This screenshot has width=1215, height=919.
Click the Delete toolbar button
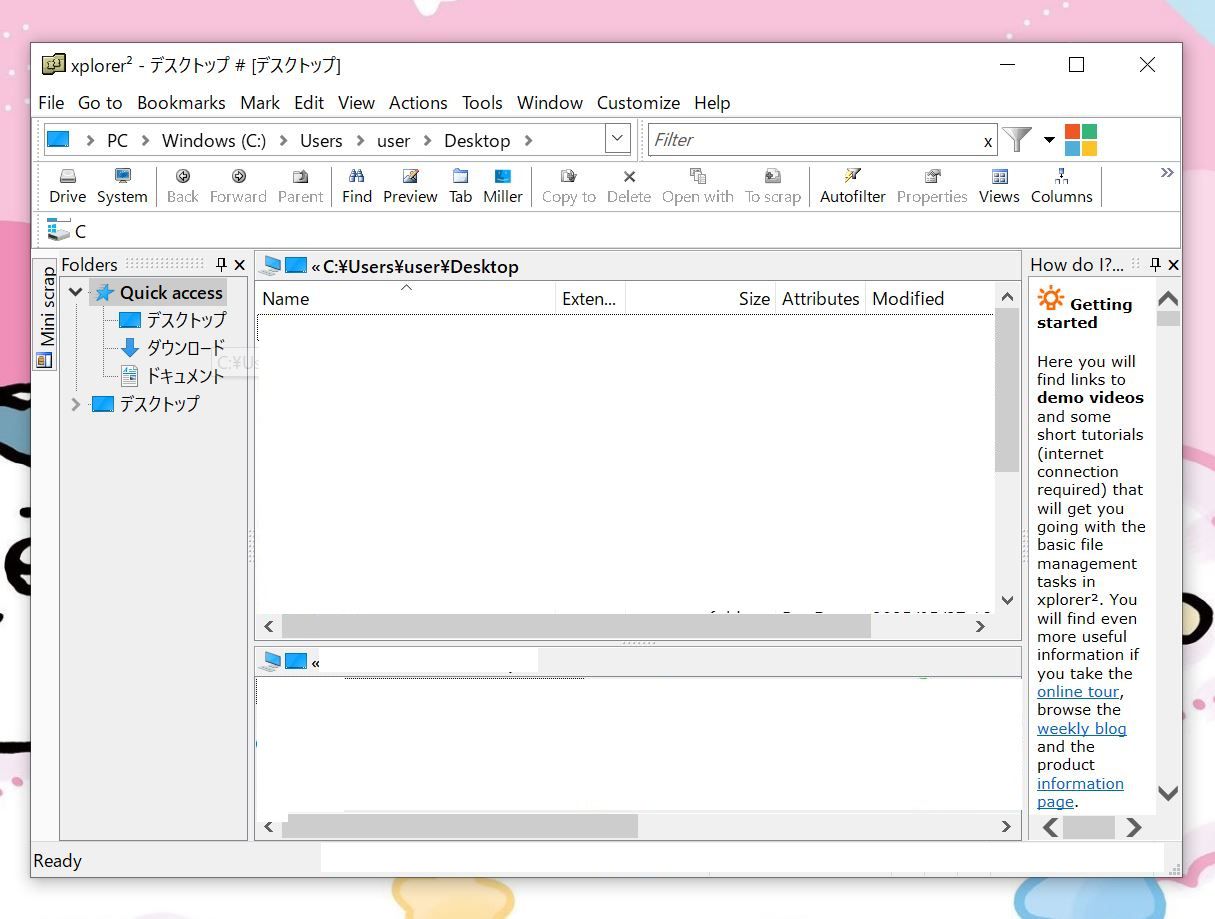[629, 186]
